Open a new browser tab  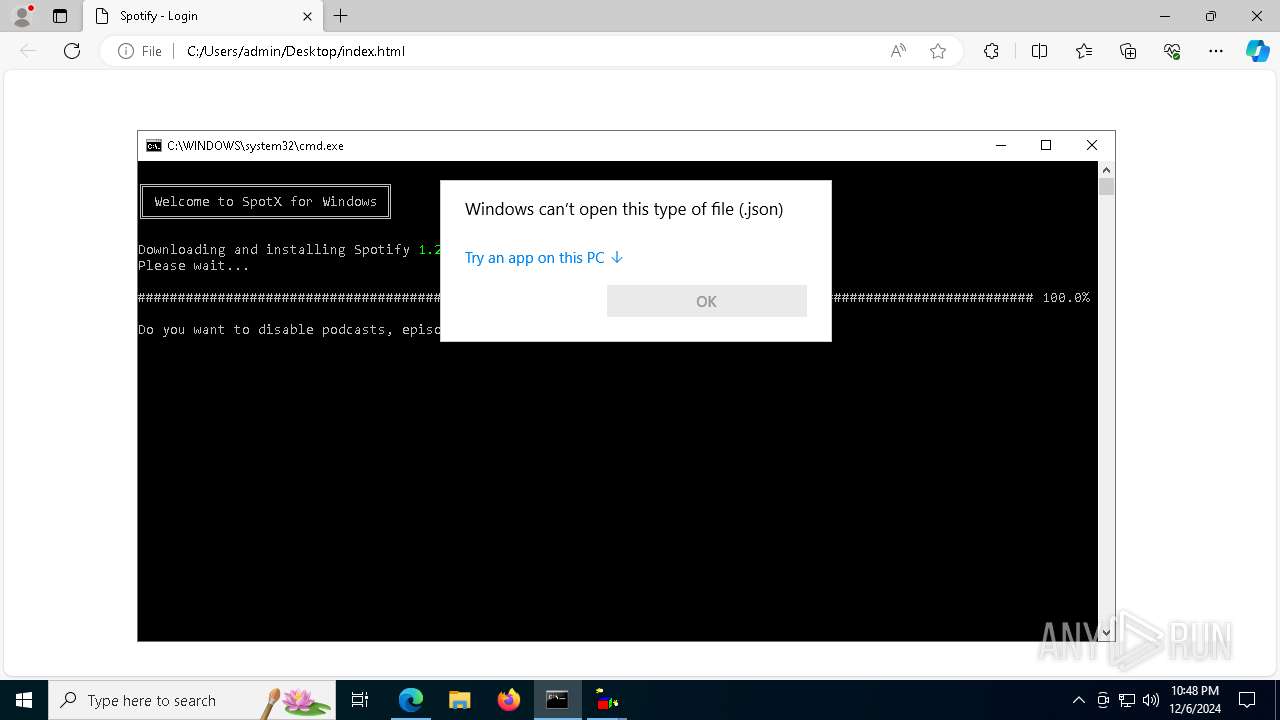(x=341, y=16)
